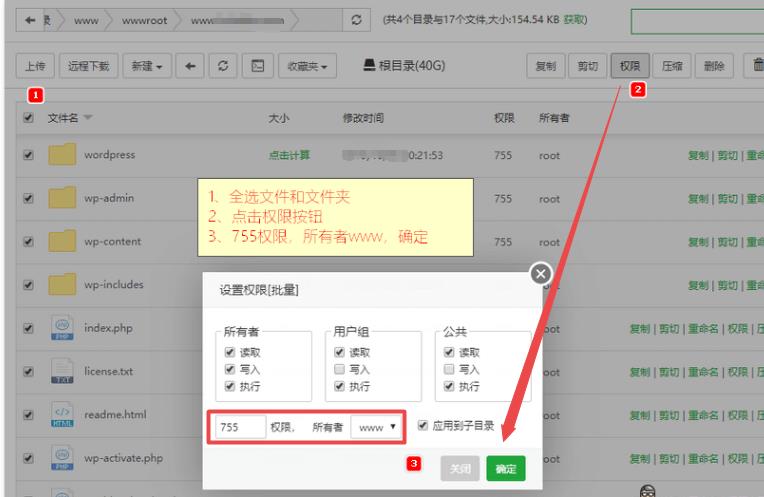Click the 剪切 (Cut) toolbar button
Viewport: 764px width, 497px height.
588,66
